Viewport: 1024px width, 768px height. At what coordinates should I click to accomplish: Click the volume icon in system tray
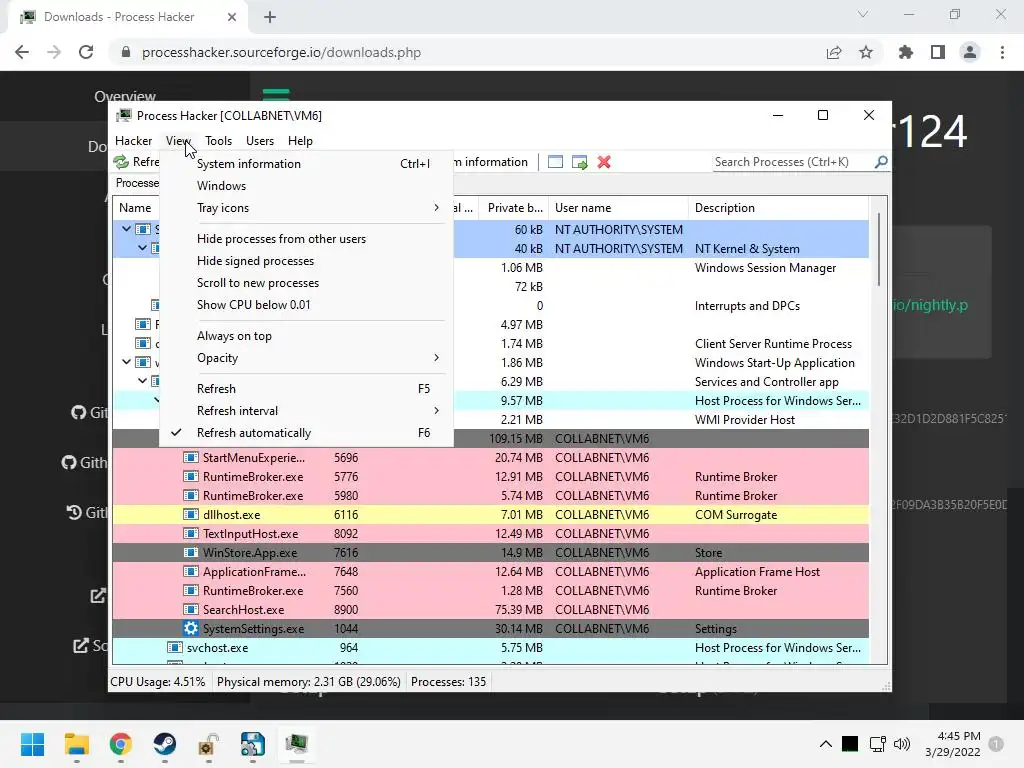[x=902, y=744]
